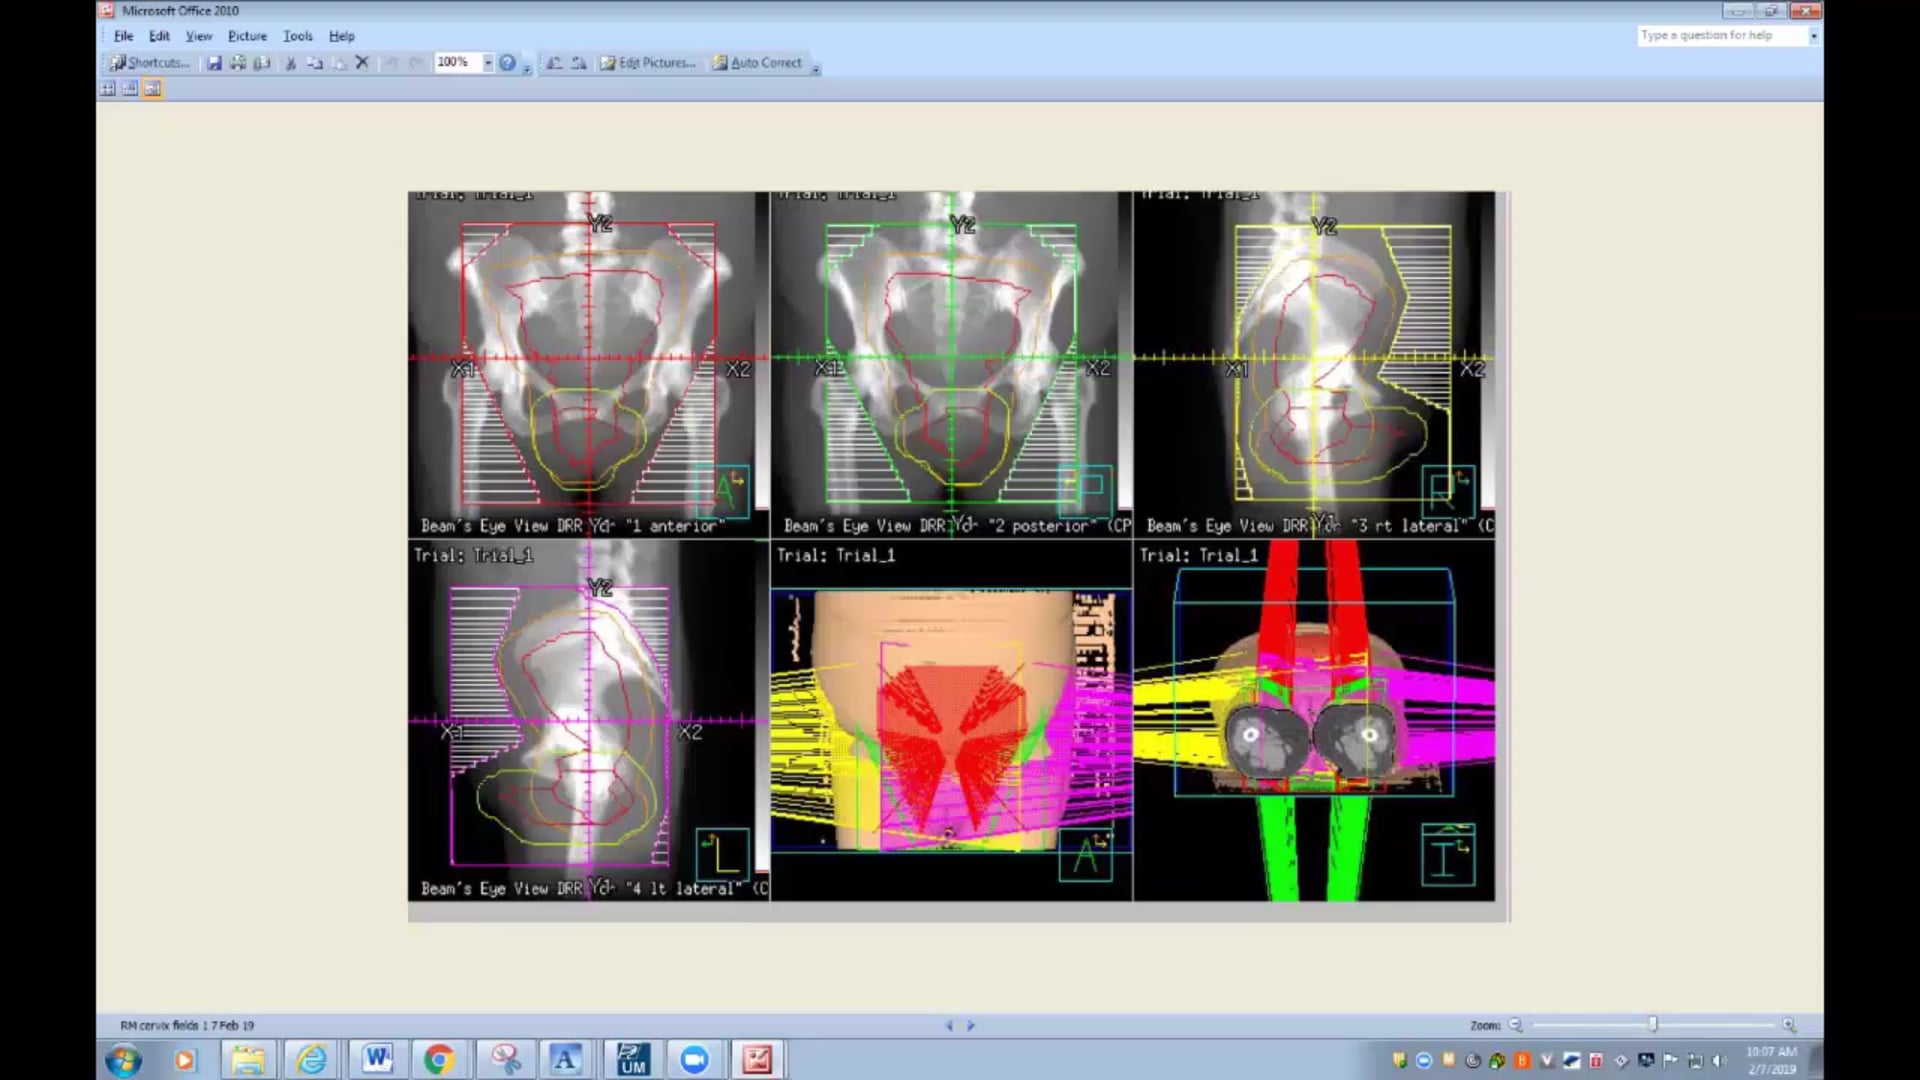Open the volume control in system tray
1920x1080 pixels.
click(x=1717, y=1058)
